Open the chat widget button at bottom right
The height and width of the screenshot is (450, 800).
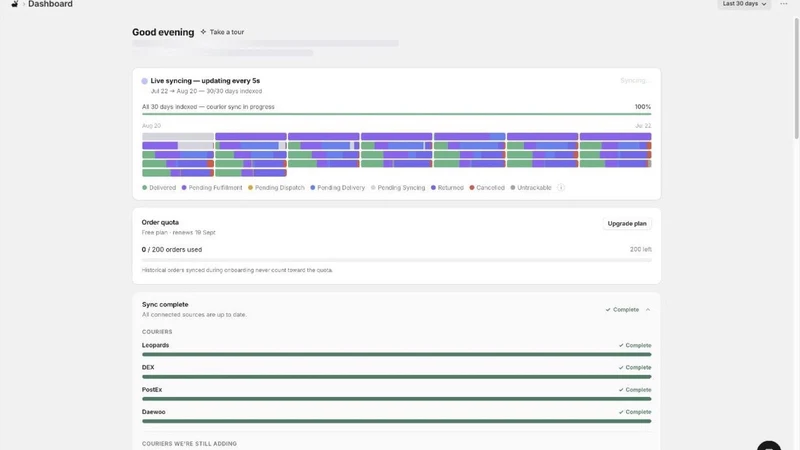[769, 445]
